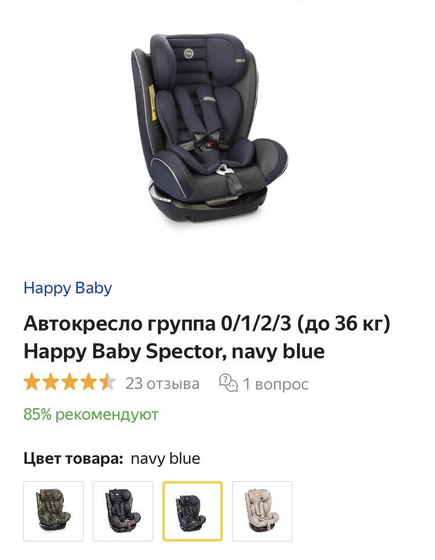Click the "Цвет товара:" label
This screenshot has height=560, width=435.
click(x=73, y=459)
